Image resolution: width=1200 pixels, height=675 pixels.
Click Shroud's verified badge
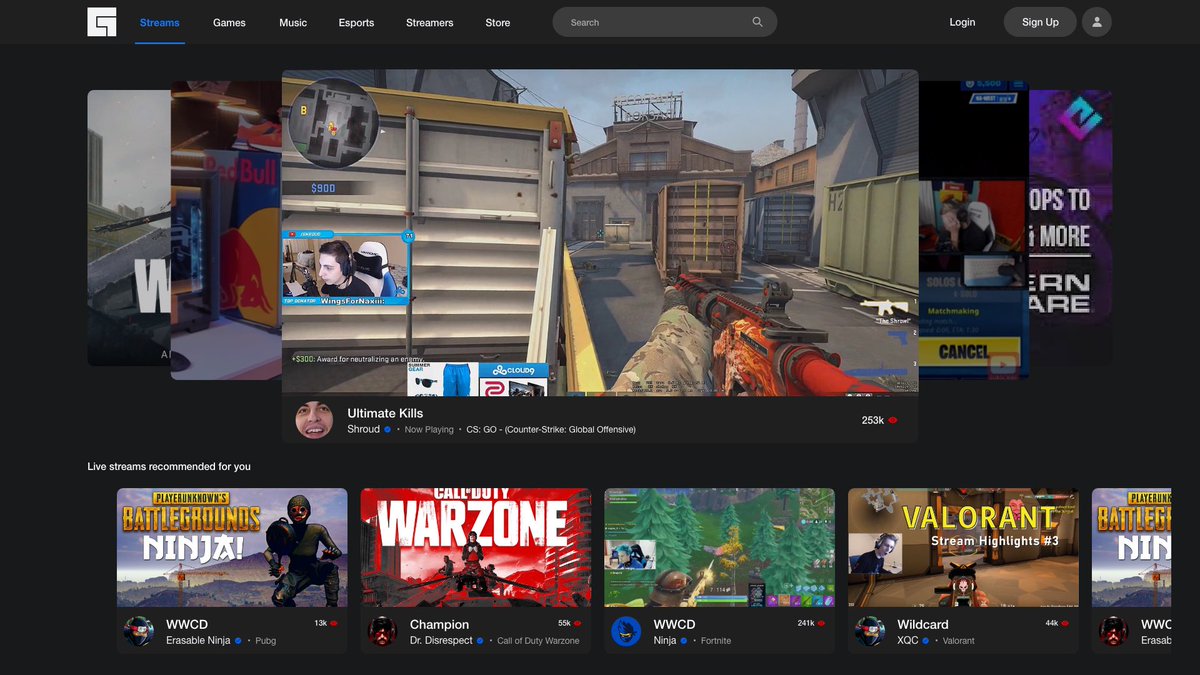coord(388,429)
